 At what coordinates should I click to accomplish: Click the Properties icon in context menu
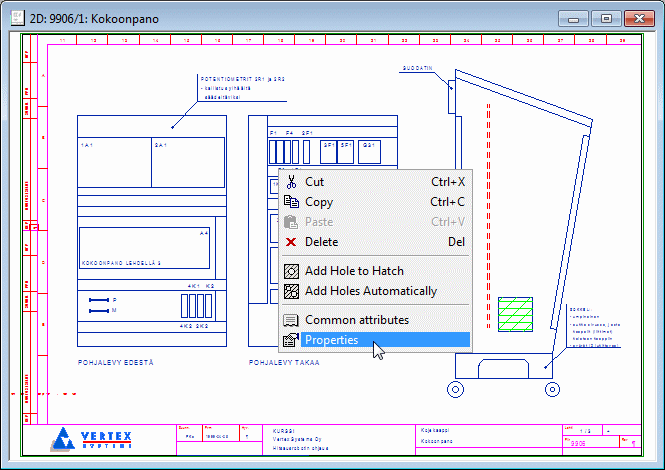pos(291,340)
